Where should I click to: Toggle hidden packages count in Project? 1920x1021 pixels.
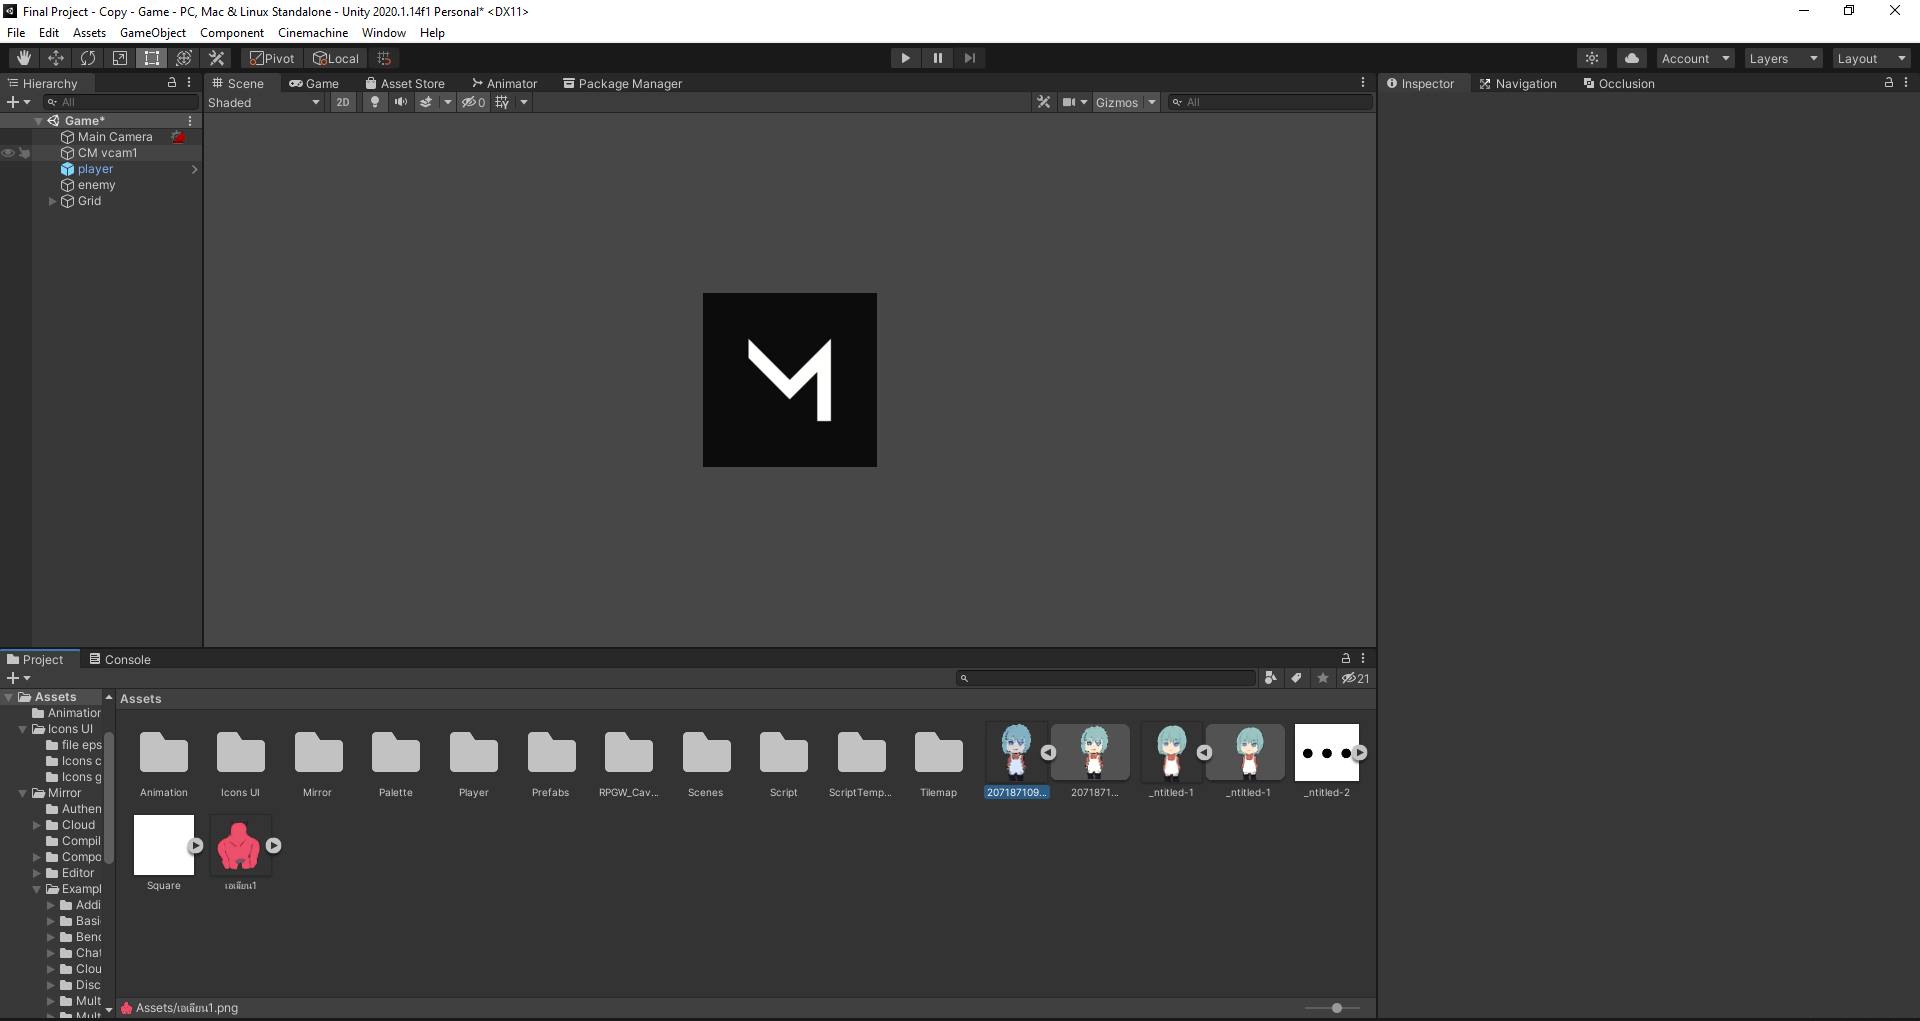(1355, 678)
